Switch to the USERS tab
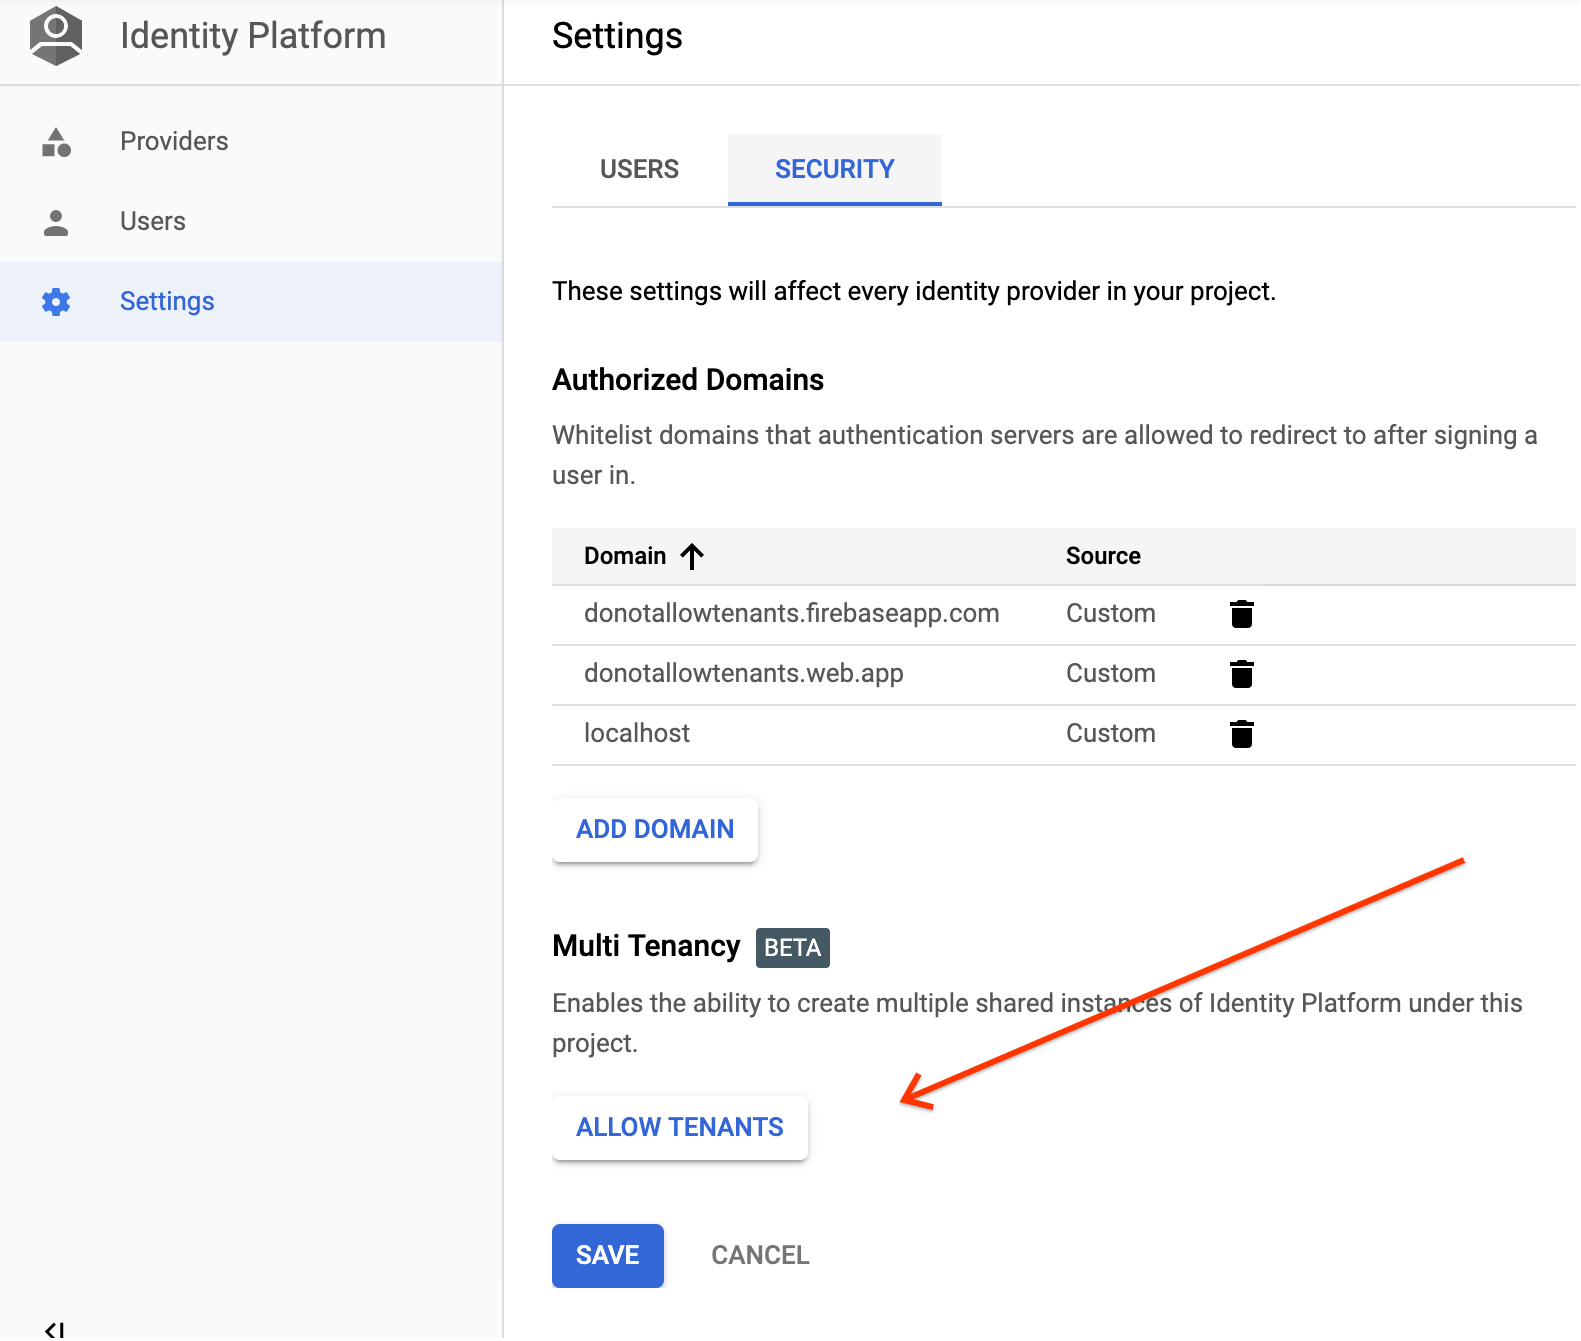Image resolution: width=1581 pixels, height=1341 pixels. click(x=639, y=169)
